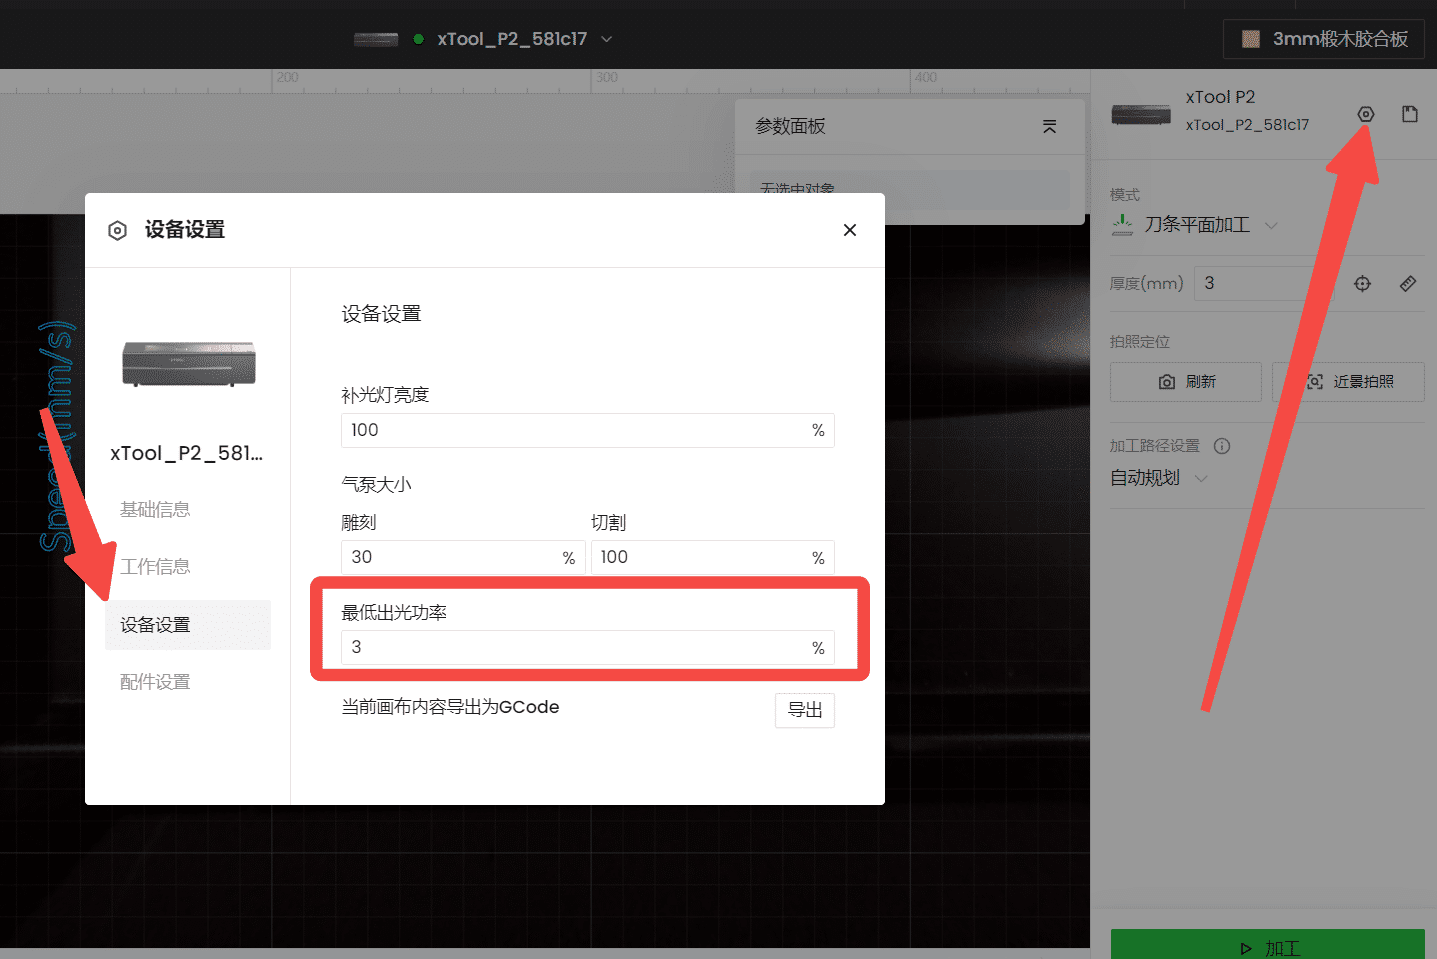Click the 切割 air pump input field
The height and width of the screenshot is (959, 1437).
click(713, 558)
